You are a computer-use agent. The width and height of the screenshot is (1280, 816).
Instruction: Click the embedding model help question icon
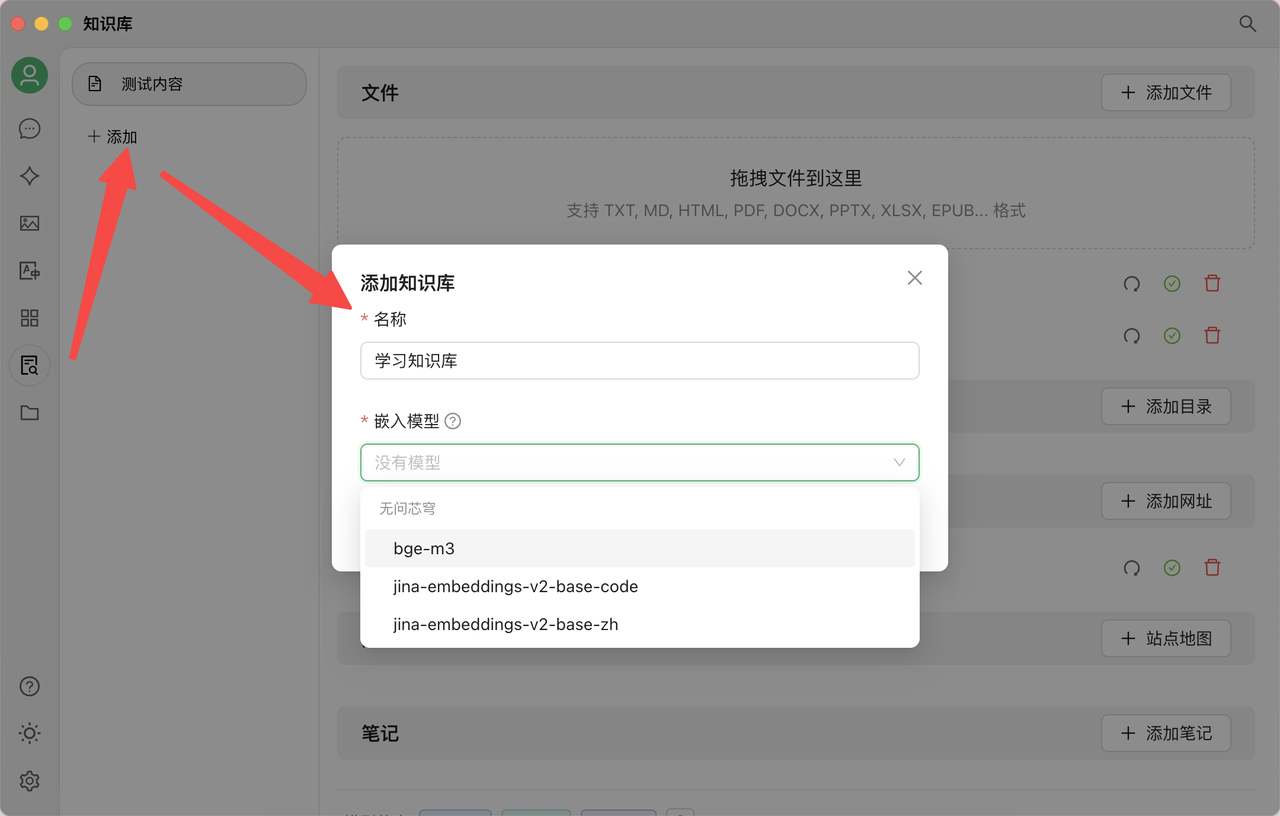click(453, 421)
